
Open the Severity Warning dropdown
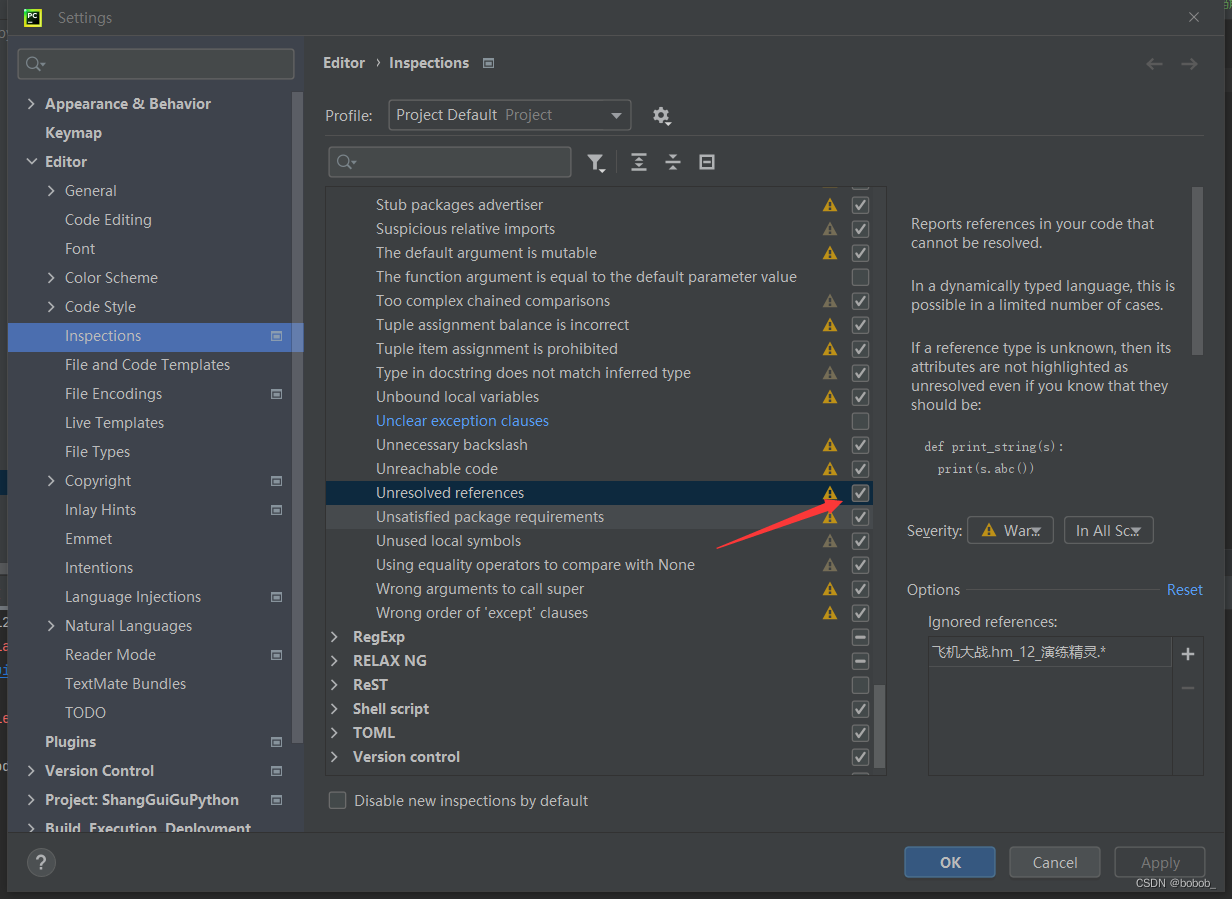point(1010,530)
